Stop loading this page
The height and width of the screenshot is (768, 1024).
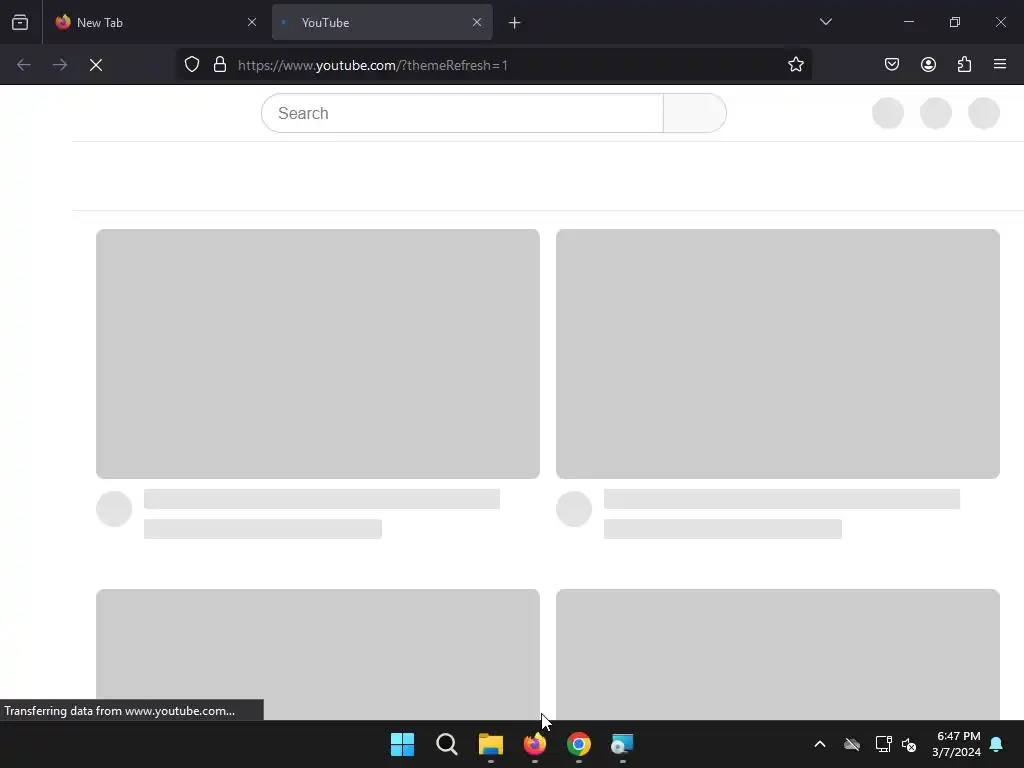coord(96,65)
